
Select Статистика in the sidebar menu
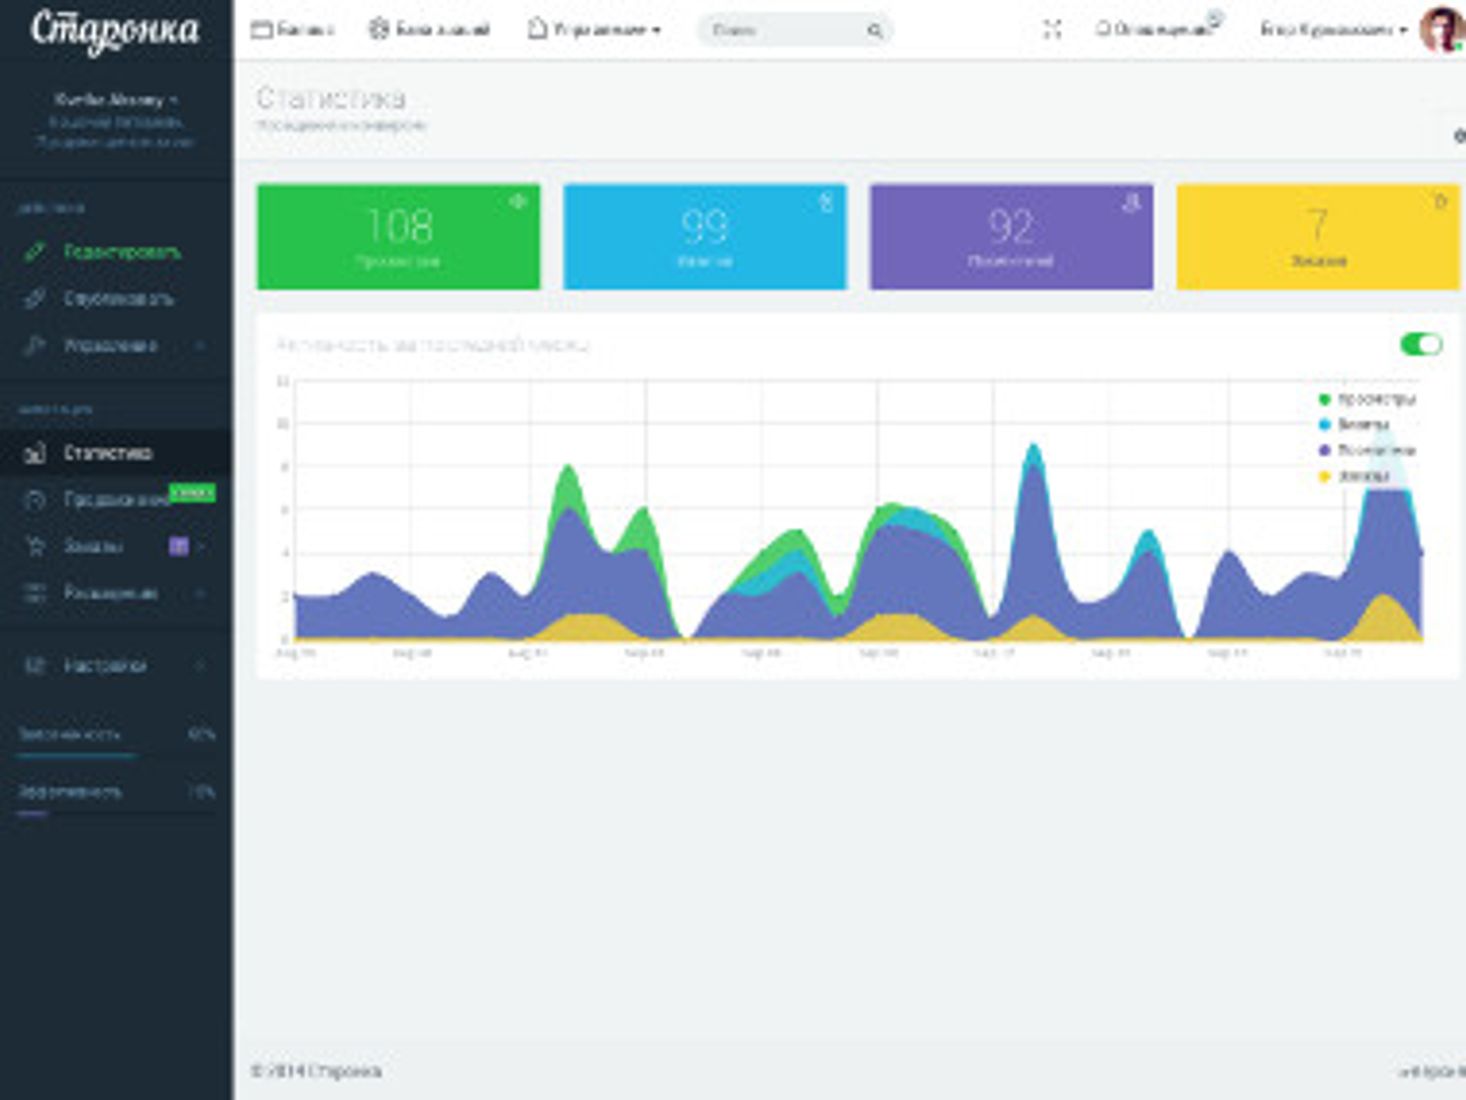pos(117,453)
